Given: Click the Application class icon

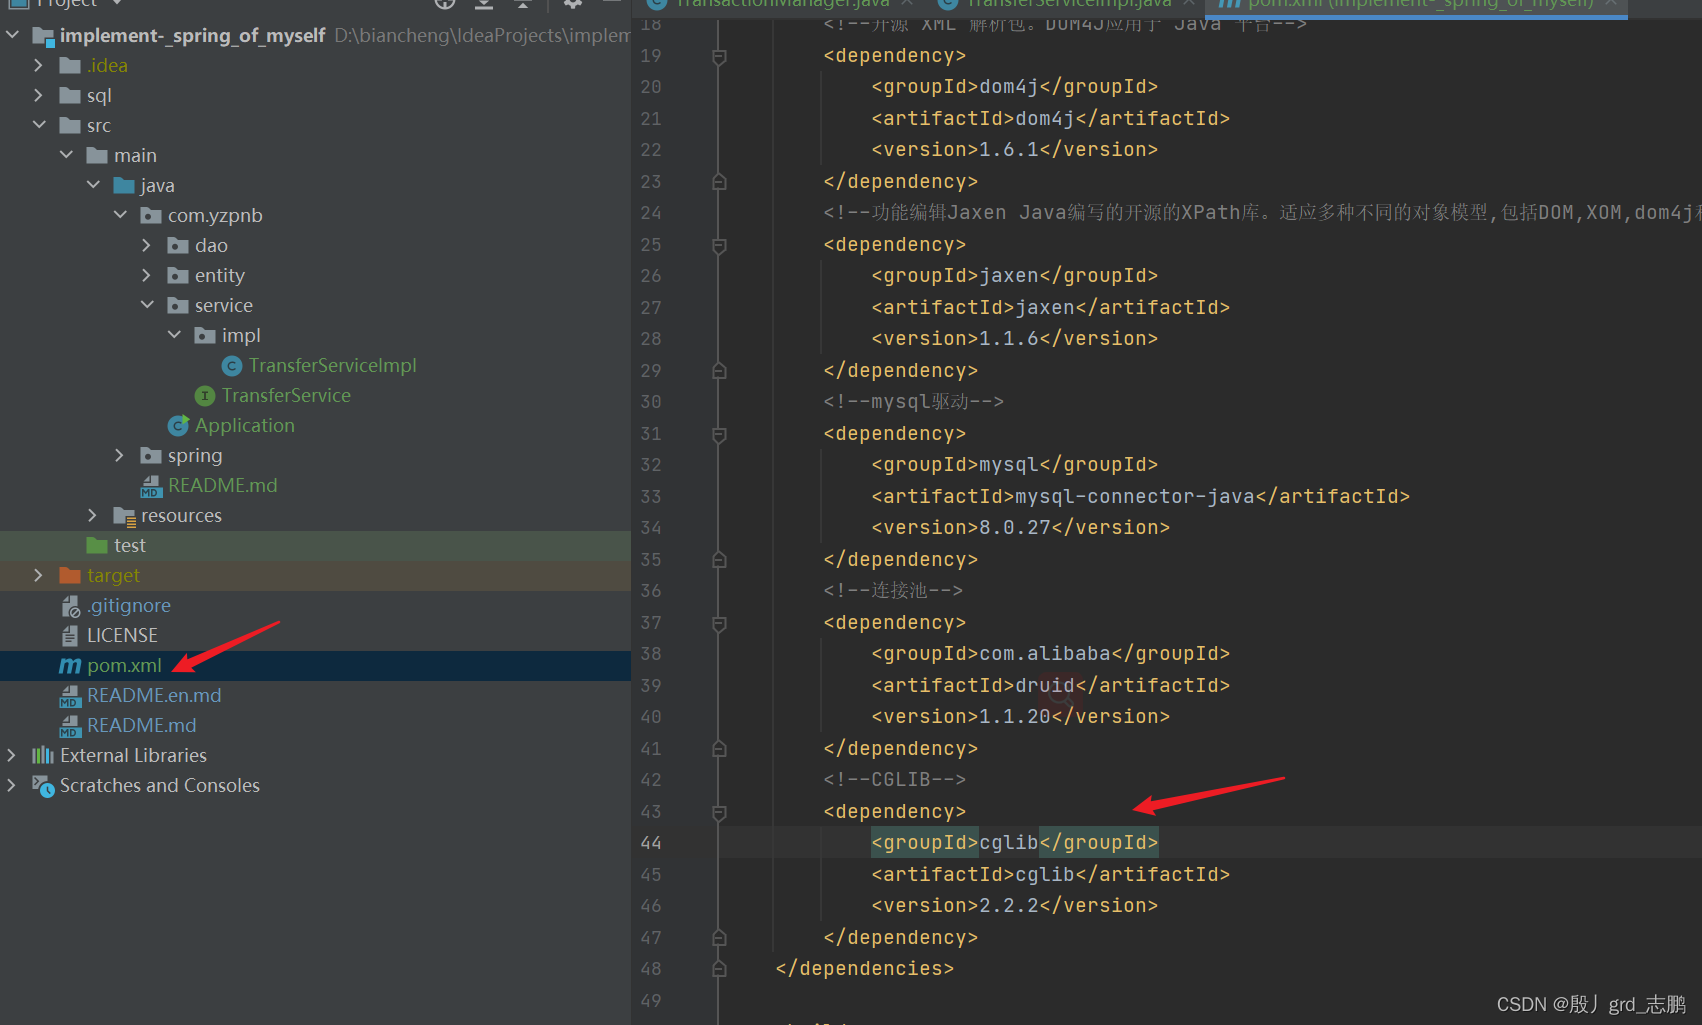Looking at the screenshot, I should pyautogui.click(x=178, y=426).
